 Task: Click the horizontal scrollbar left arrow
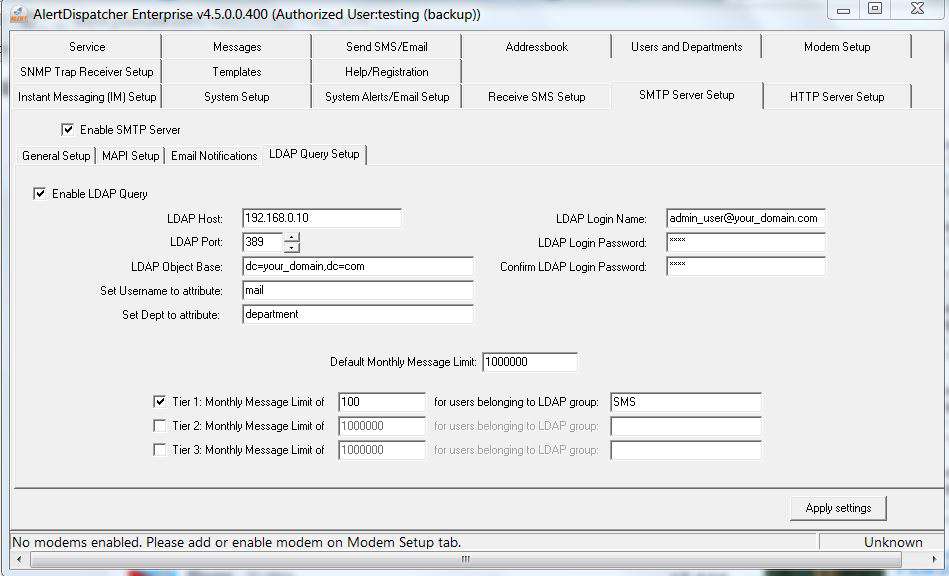[19, 560]
